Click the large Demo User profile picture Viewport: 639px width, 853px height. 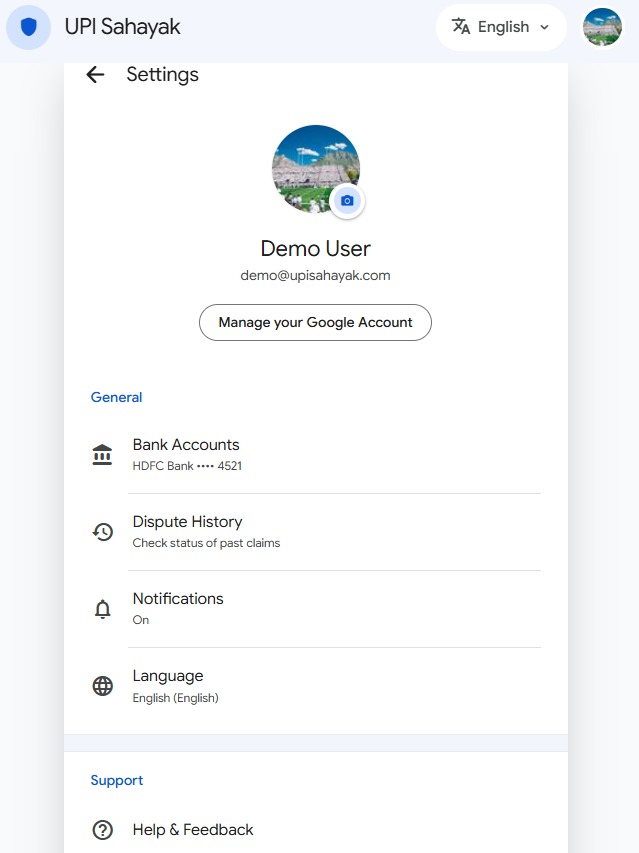click(x=315, y=169)
